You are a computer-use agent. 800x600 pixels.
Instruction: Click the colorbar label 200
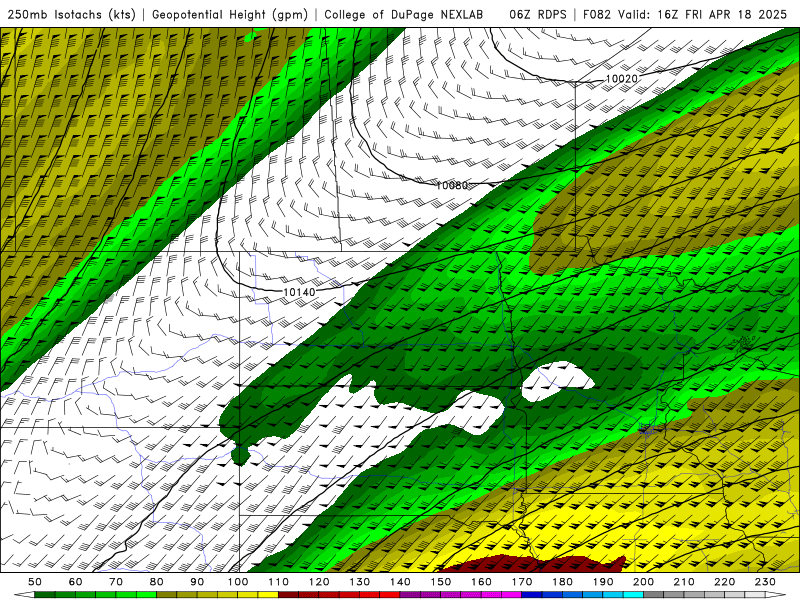pyautogui.click(x=643, y=582)
